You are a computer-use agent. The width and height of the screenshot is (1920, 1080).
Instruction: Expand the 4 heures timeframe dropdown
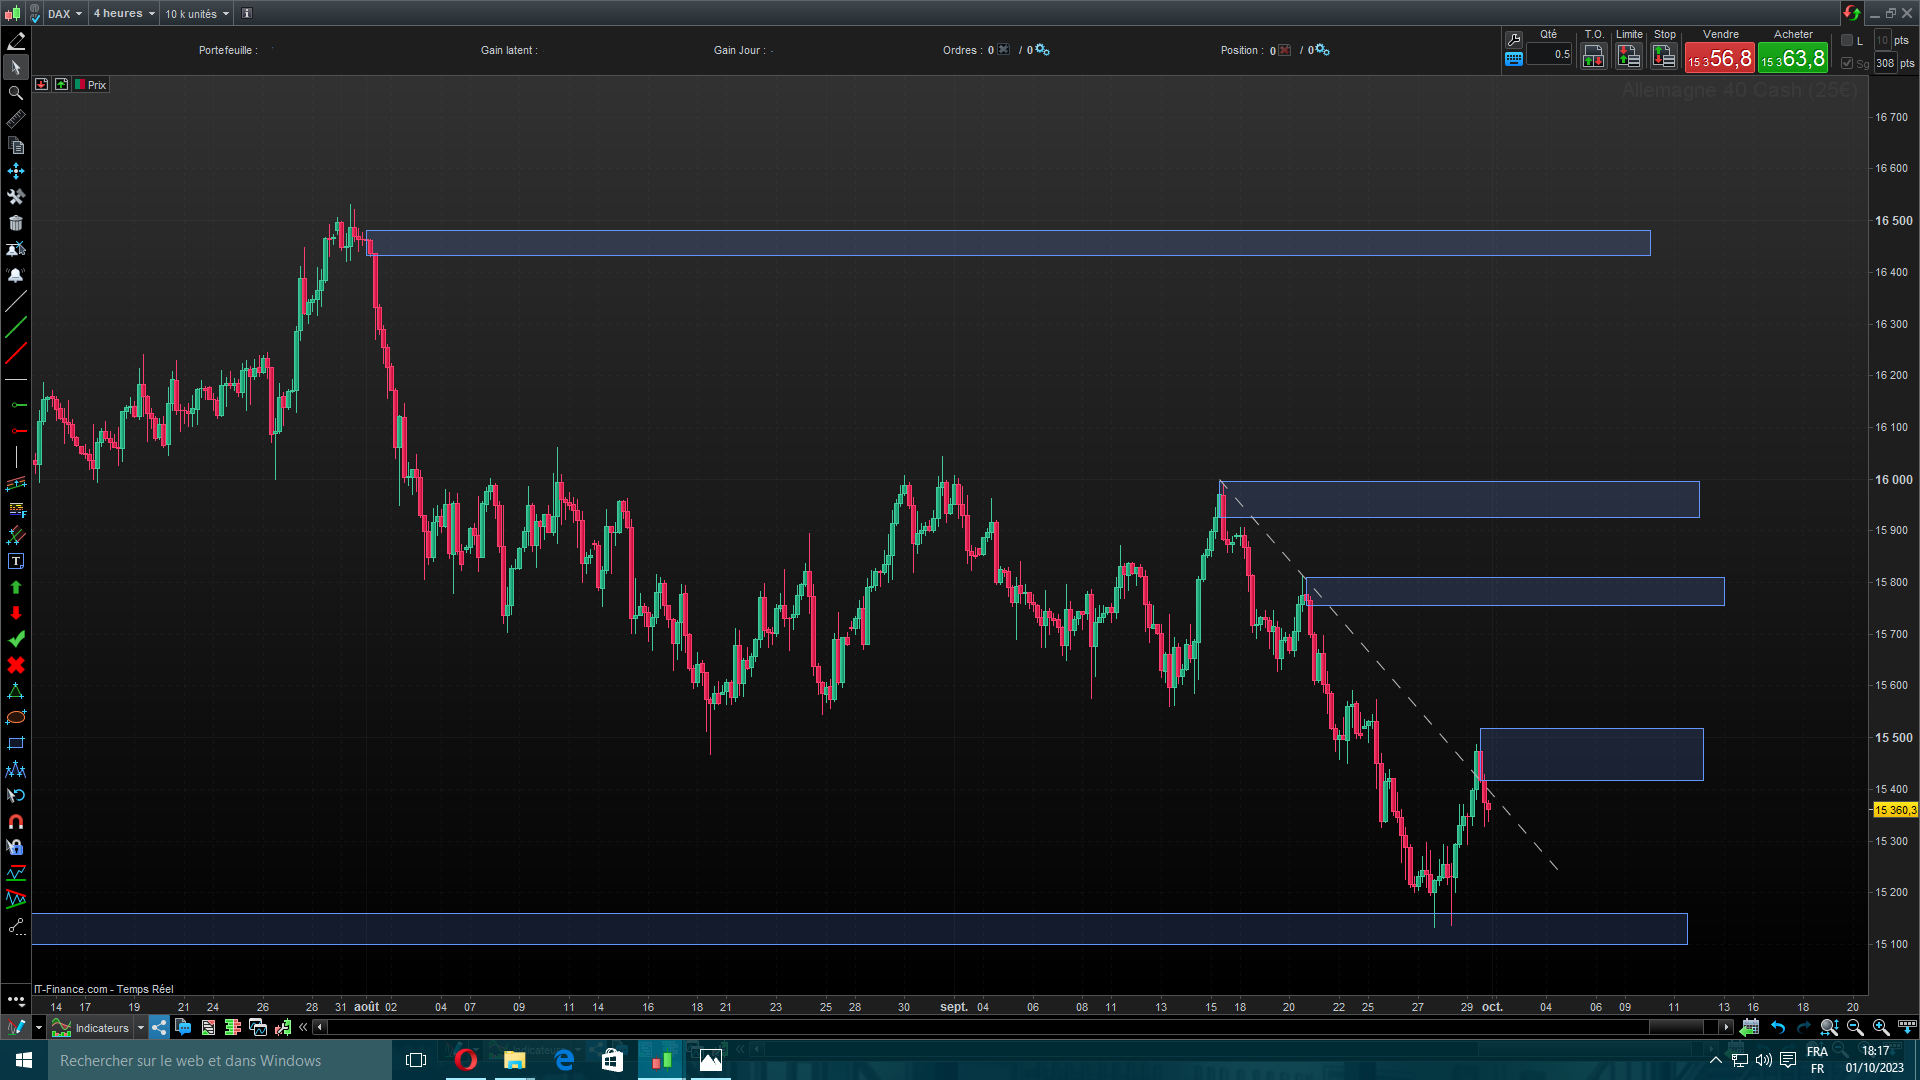[124, 14]
